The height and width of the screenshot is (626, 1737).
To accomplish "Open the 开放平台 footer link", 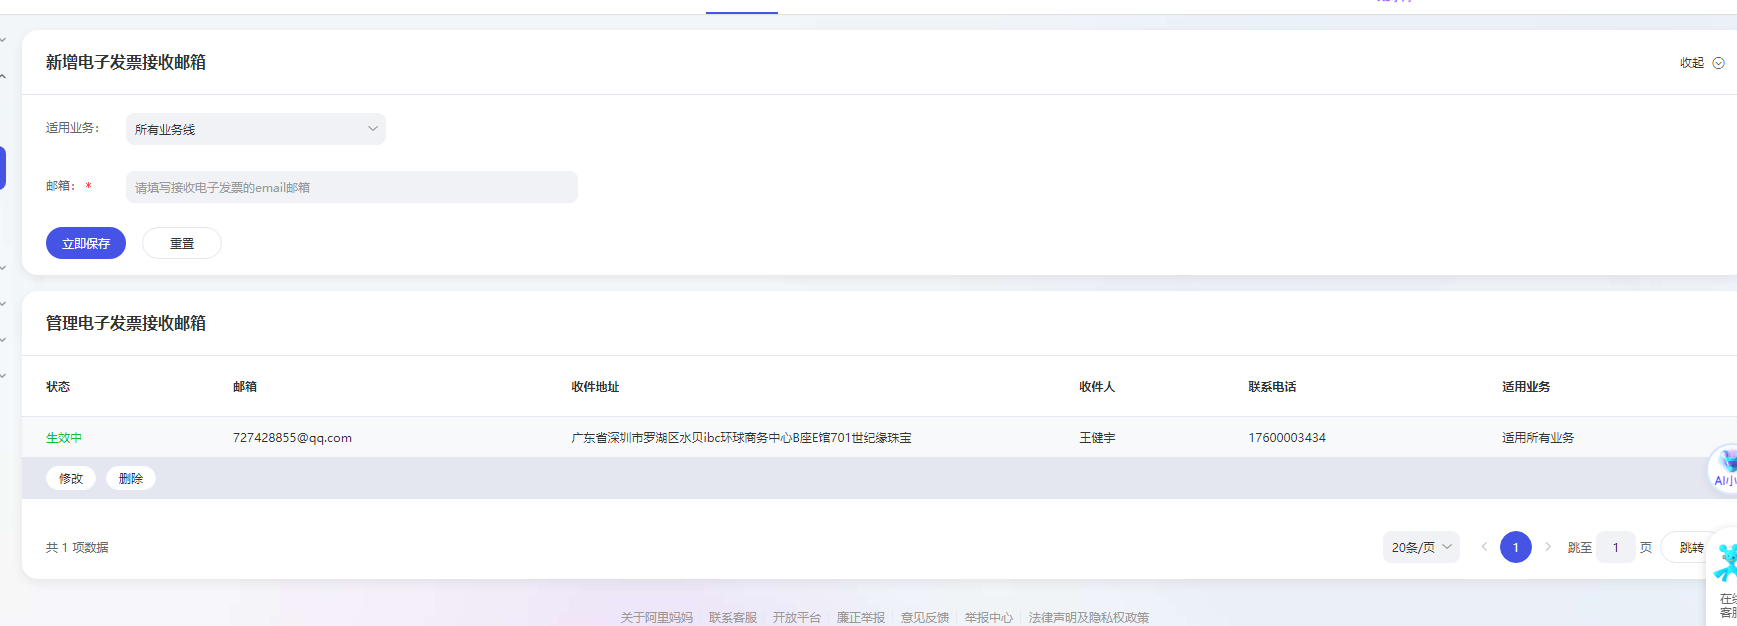I will 797,617.
